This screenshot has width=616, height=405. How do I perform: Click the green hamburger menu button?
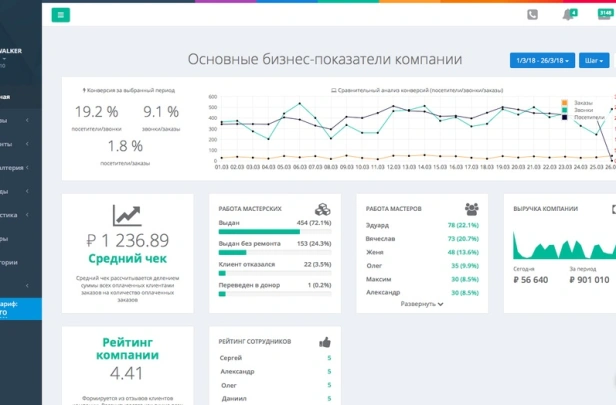coord(62,15)
